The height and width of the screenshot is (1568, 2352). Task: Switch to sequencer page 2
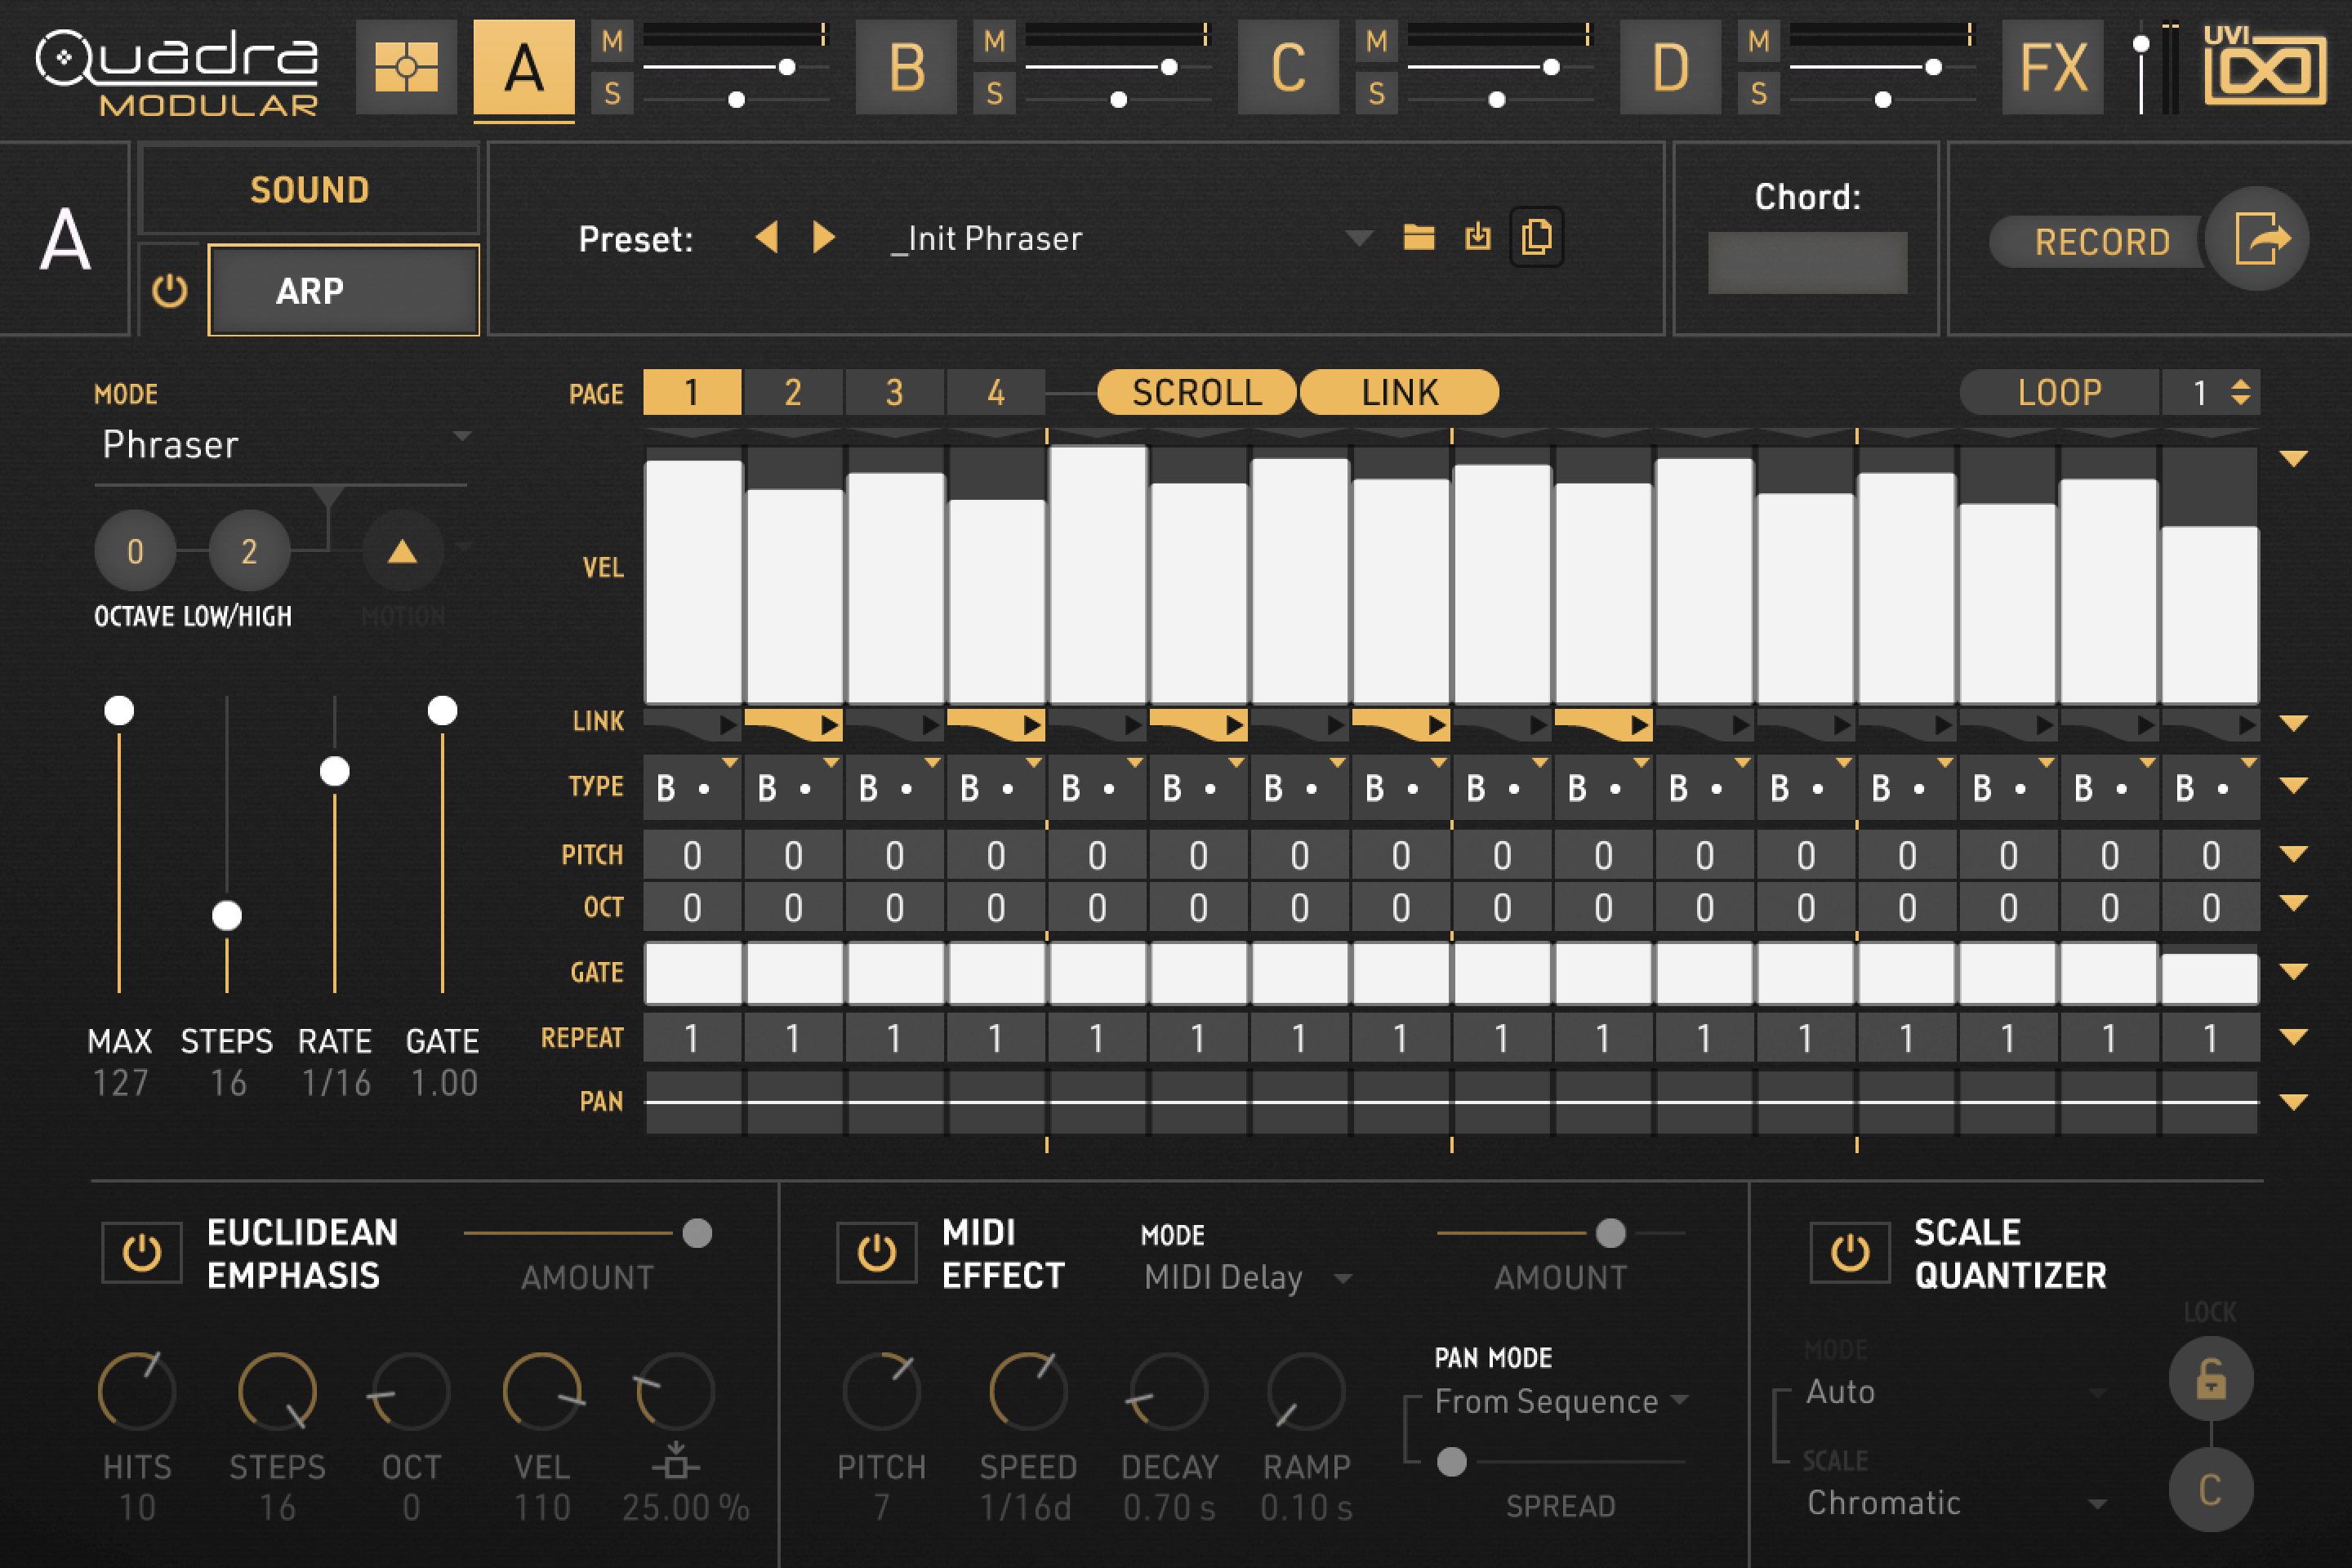pyautogui.click(x=793, y=392)
